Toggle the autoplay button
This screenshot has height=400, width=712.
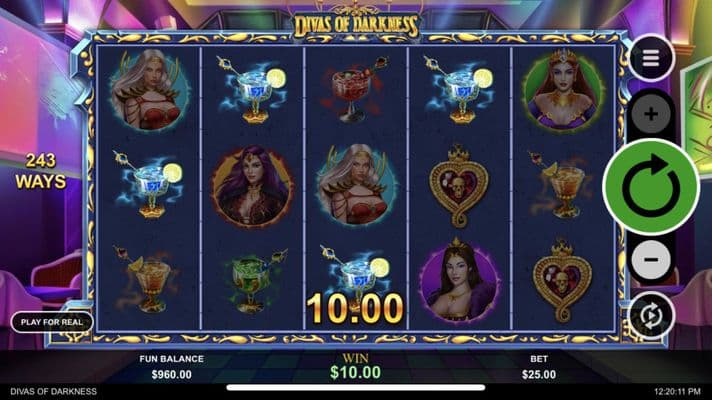[x=651, y=315]
